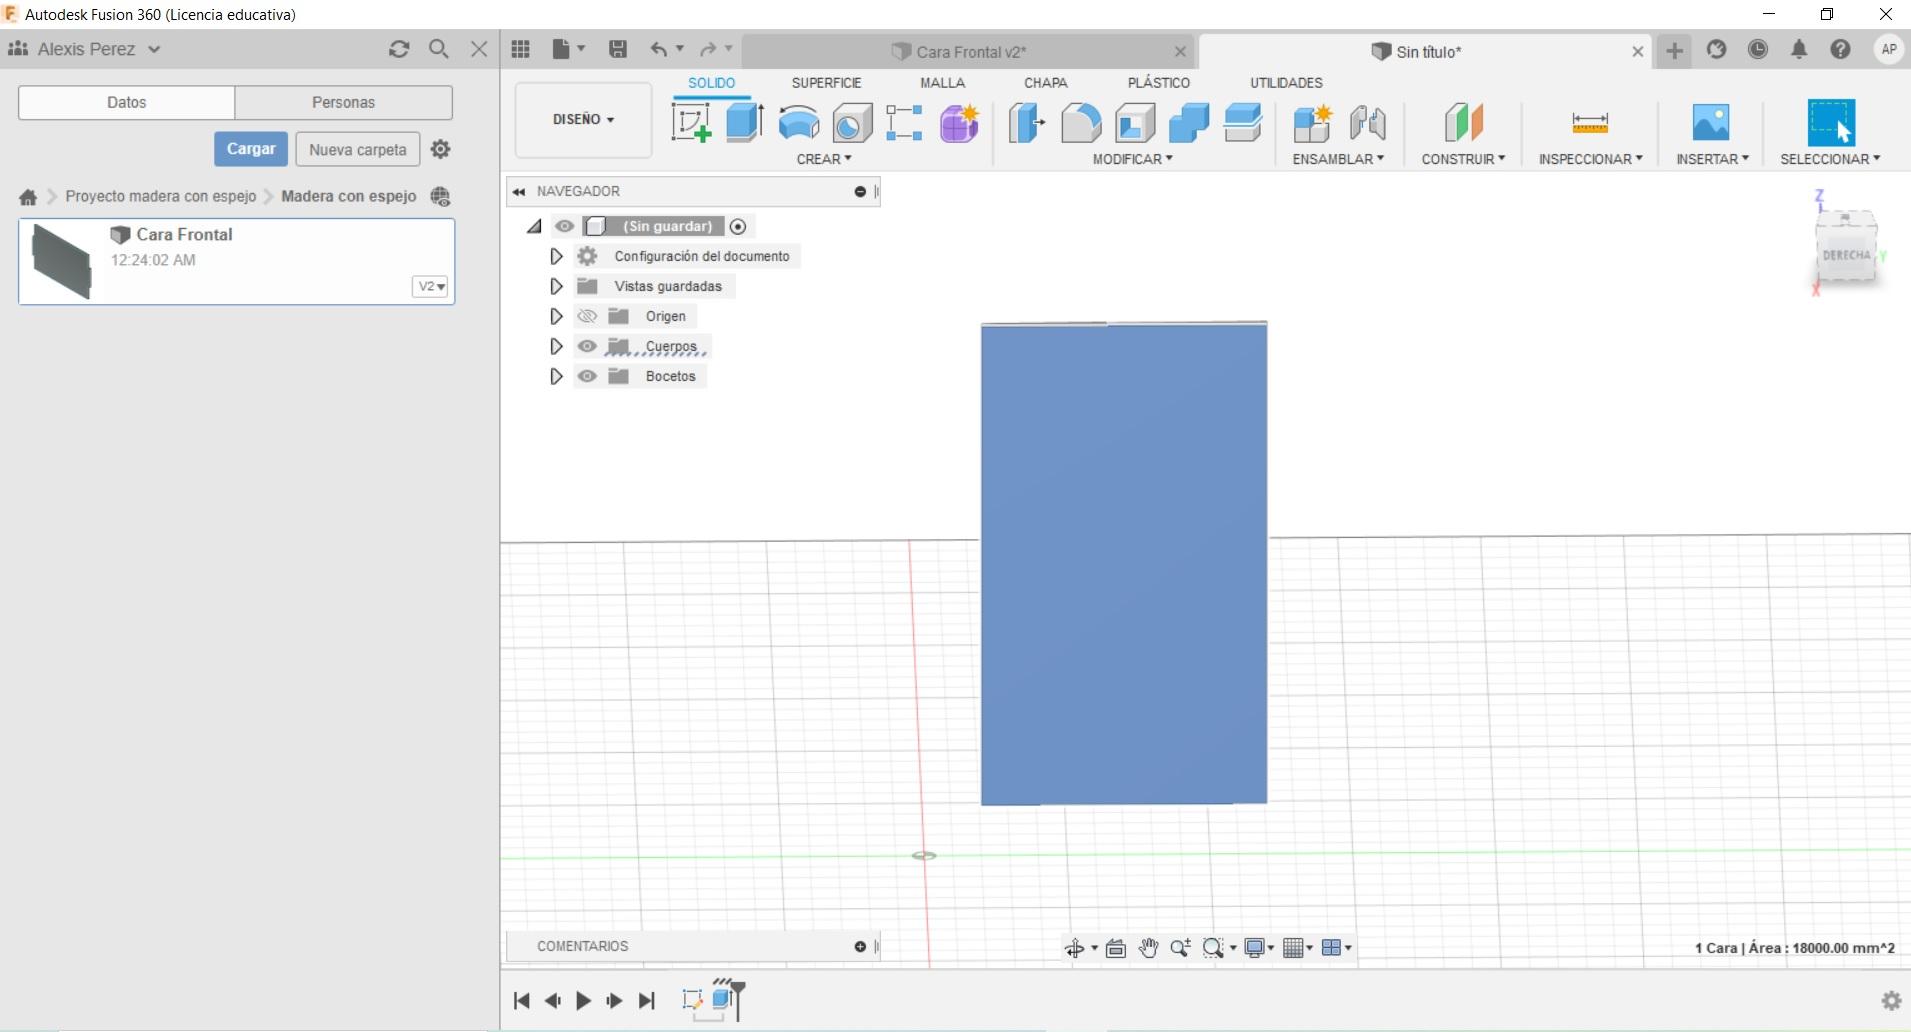Activate the Extrude tool
Image resolution: width=1911 pixels, height=1032 pixels.
click(x=744, y=123)
